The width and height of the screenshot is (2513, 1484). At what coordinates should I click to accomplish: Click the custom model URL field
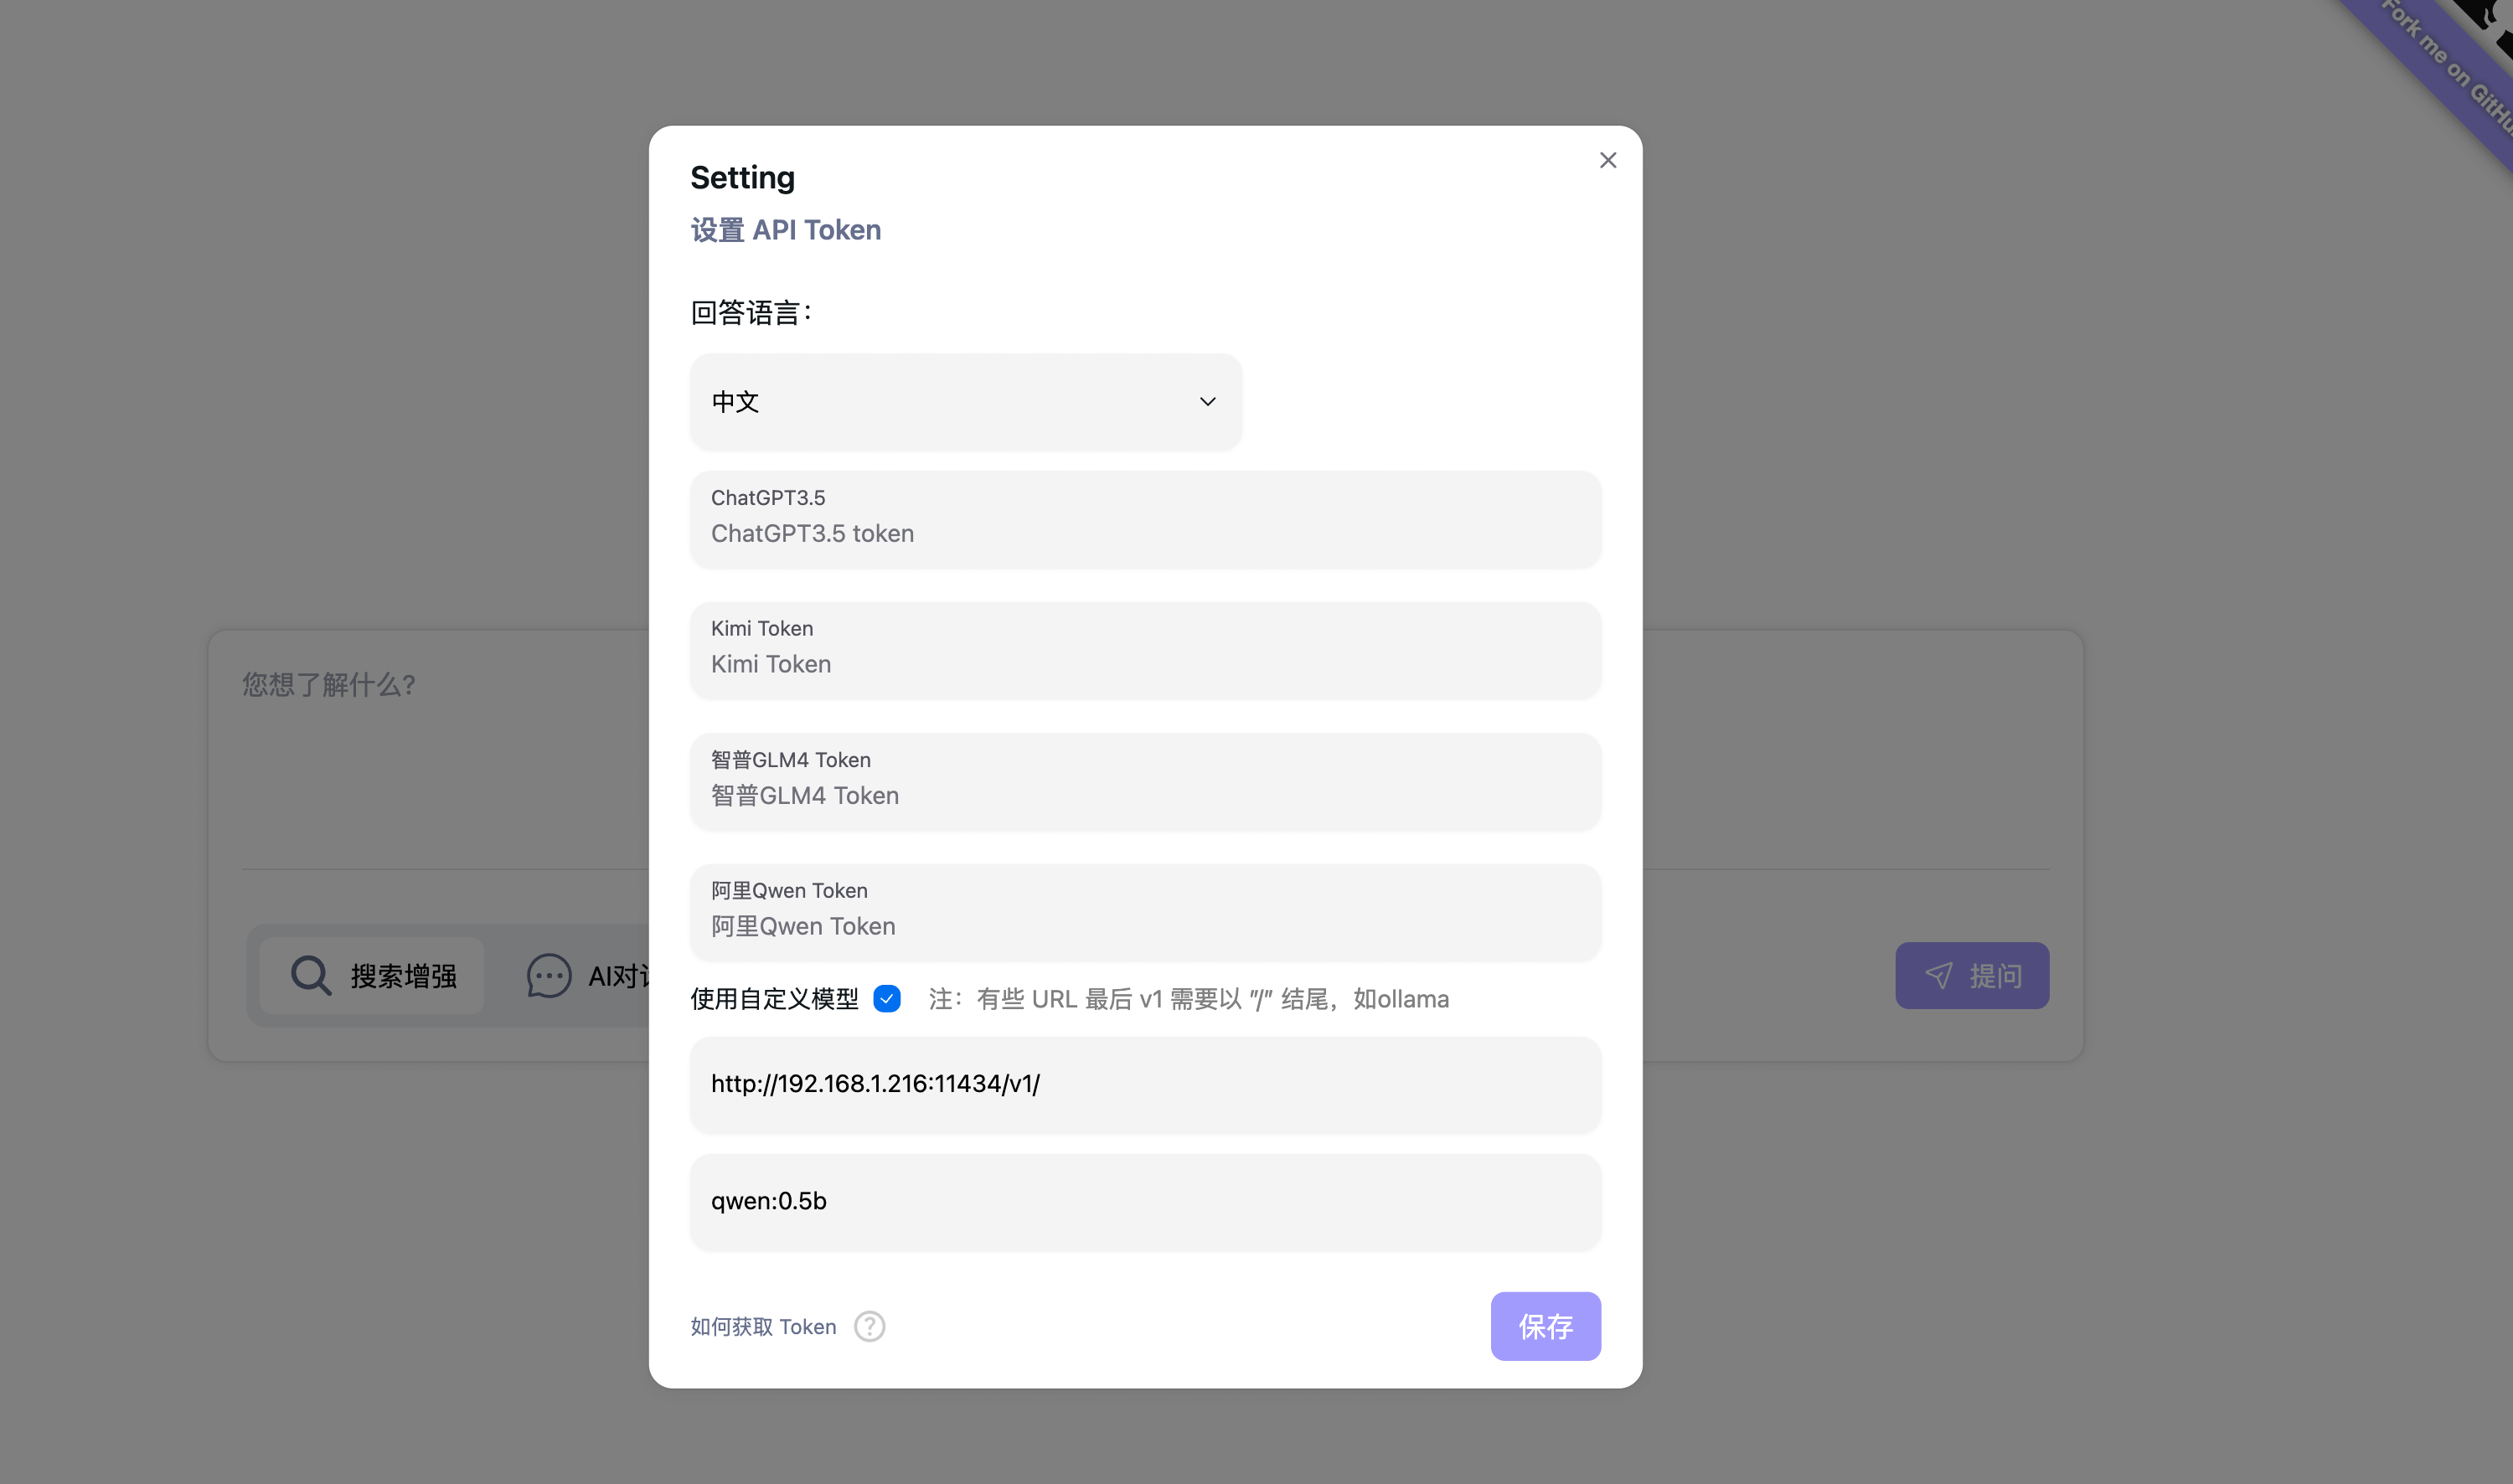pyautogui.click(x=1144, y=1084)
